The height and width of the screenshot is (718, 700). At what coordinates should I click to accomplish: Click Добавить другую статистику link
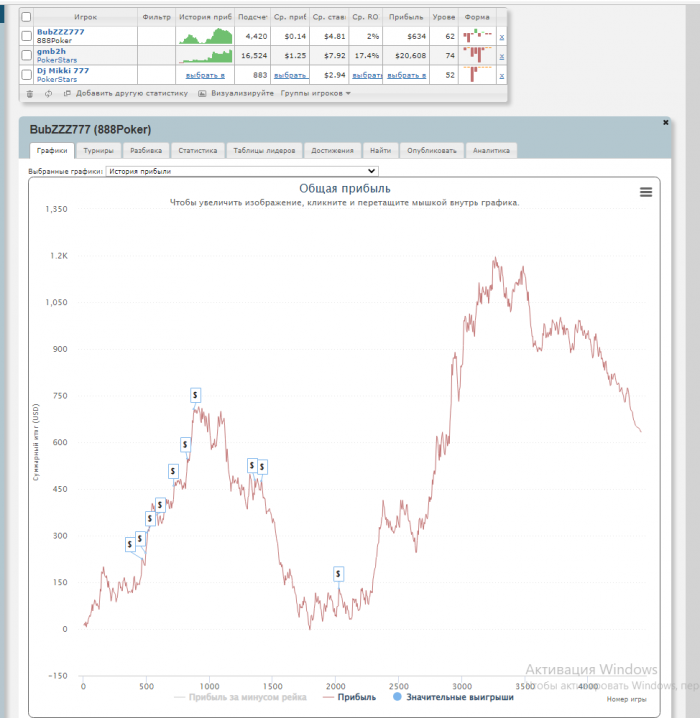pos(132,93)
